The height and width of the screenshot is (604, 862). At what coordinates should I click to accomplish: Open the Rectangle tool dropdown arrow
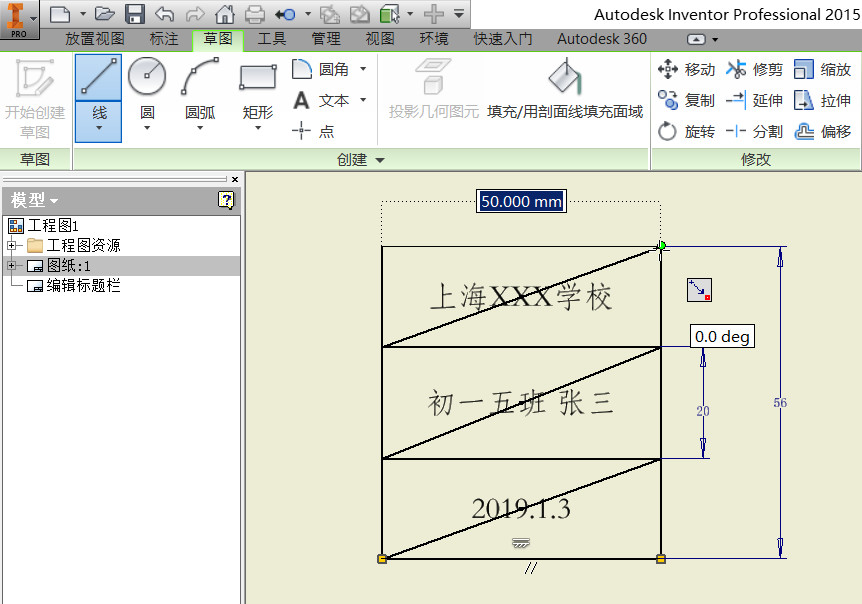click(258, 128)
